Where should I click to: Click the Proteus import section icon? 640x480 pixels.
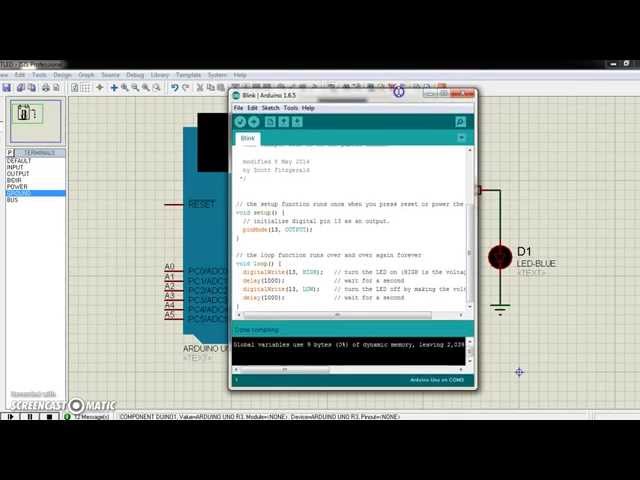20,87
